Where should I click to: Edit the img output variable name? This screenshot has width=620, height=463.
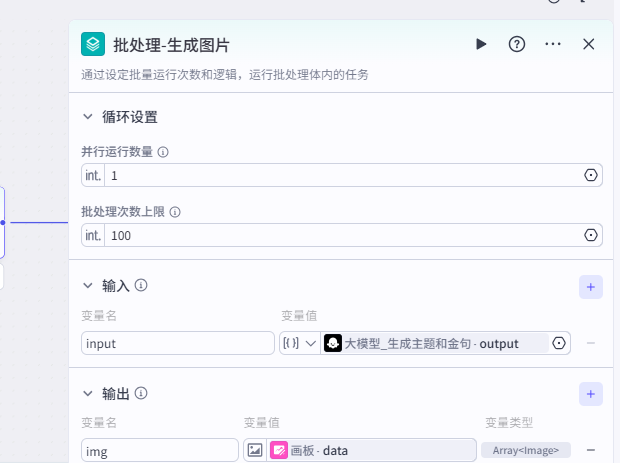[159, 451]
